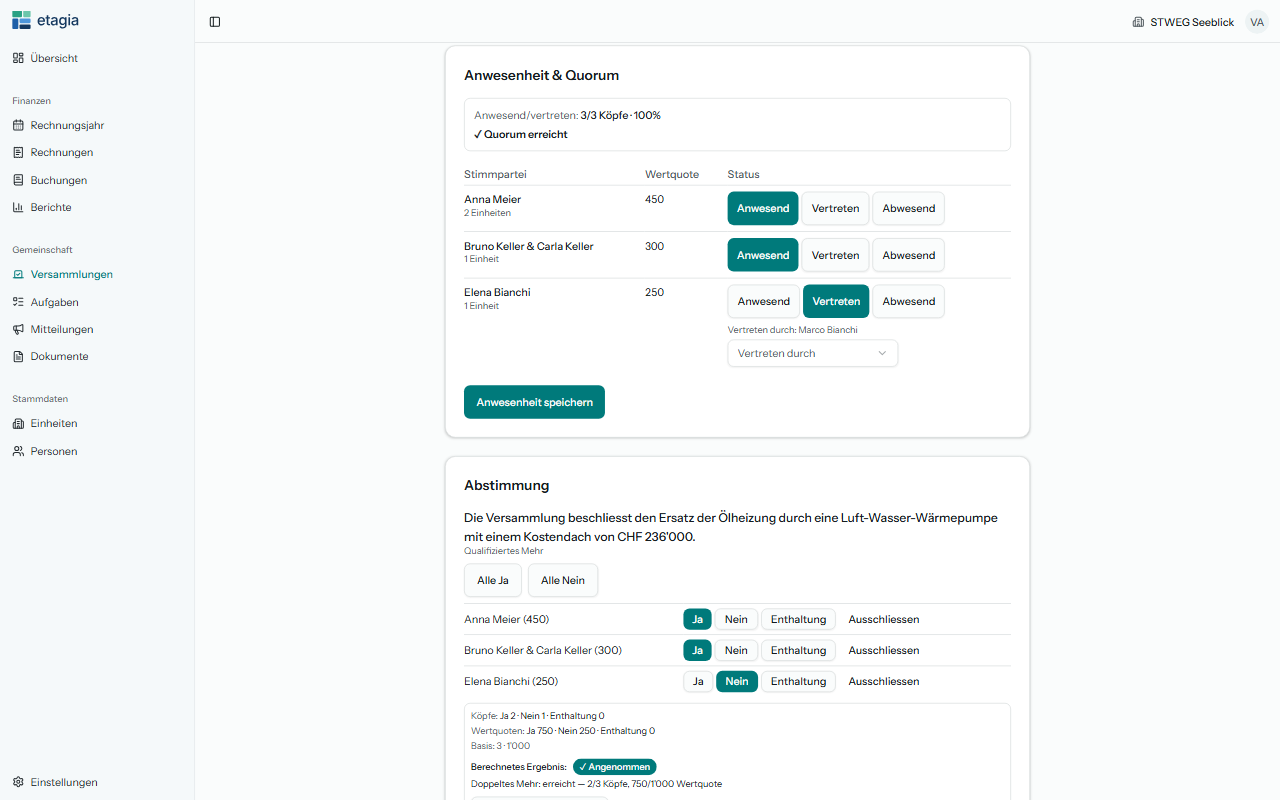Viewport: 1280px width, 800px height.
Task: Click Ausschliessen for Elena Bianchi
Action: [x=884, y=681]
